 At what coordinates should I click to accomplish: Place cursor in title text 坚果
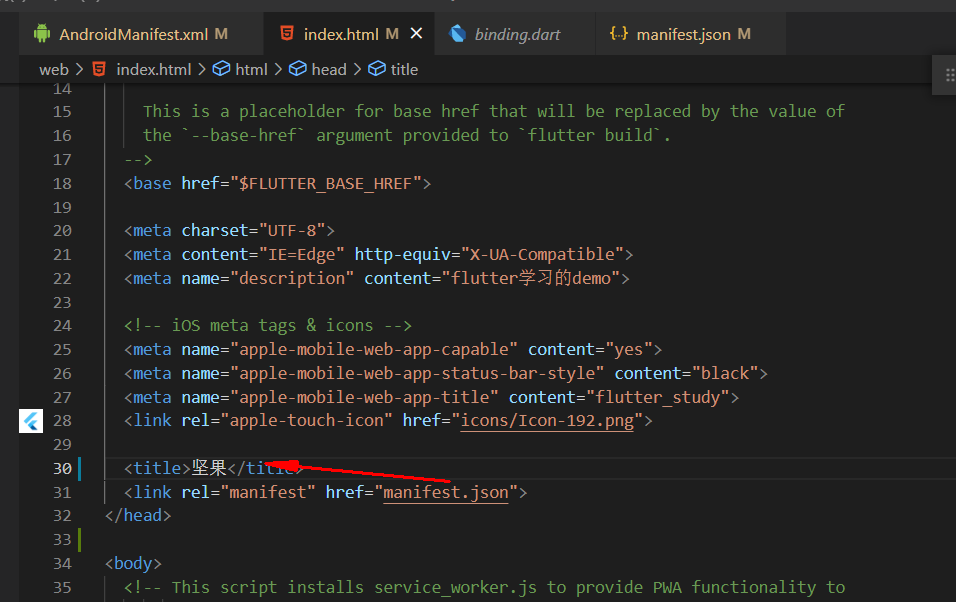click(x=209, y=468)
